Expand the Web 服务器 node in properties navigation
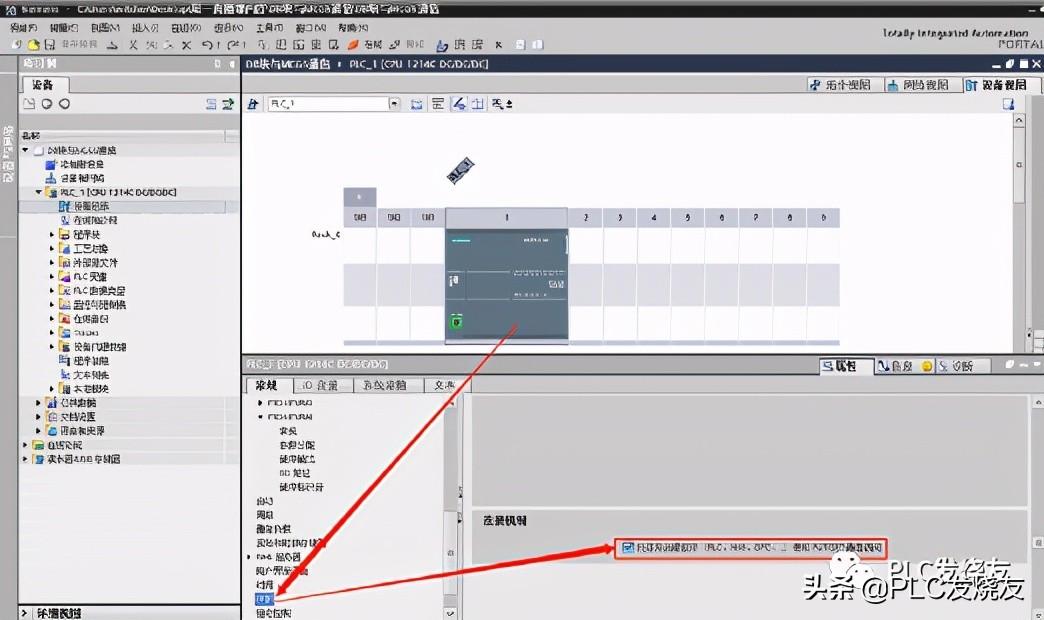This screenshot has width=1044, height=620. pyautogui.click(x=250, y=557)
